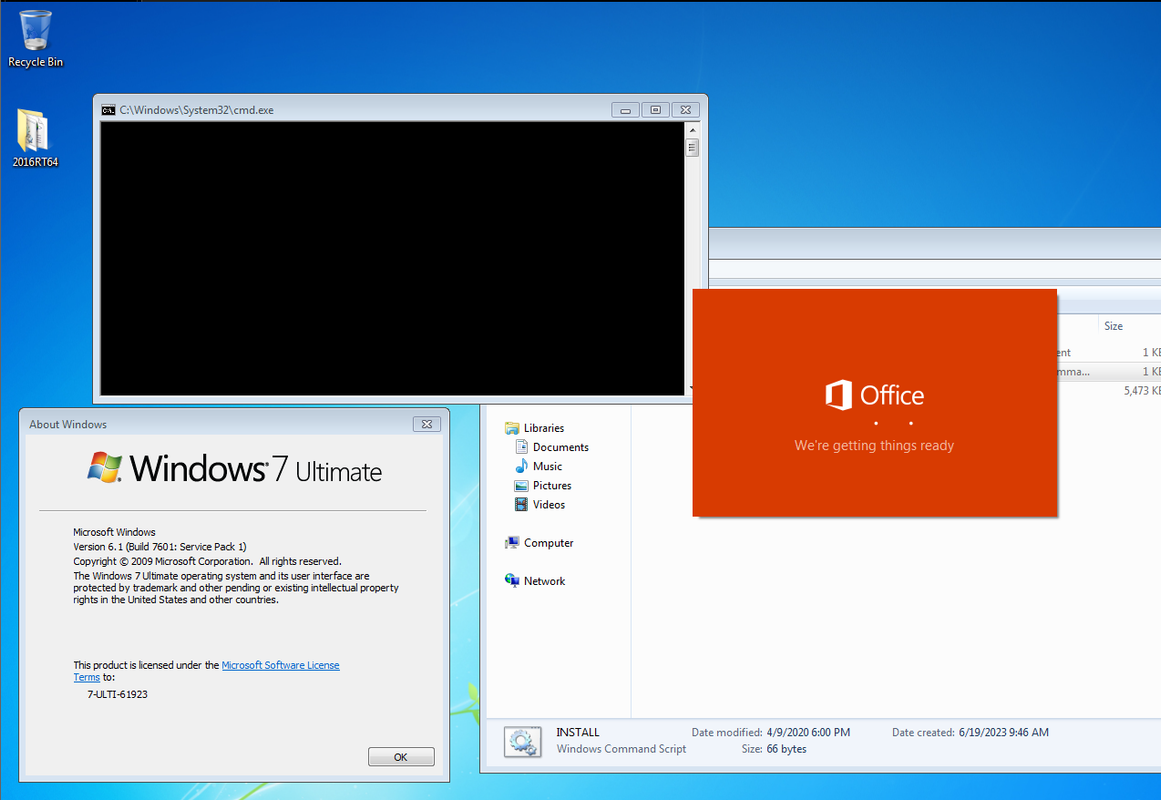
Task: Close the cmd.exe window
Action: pos(686,110)
